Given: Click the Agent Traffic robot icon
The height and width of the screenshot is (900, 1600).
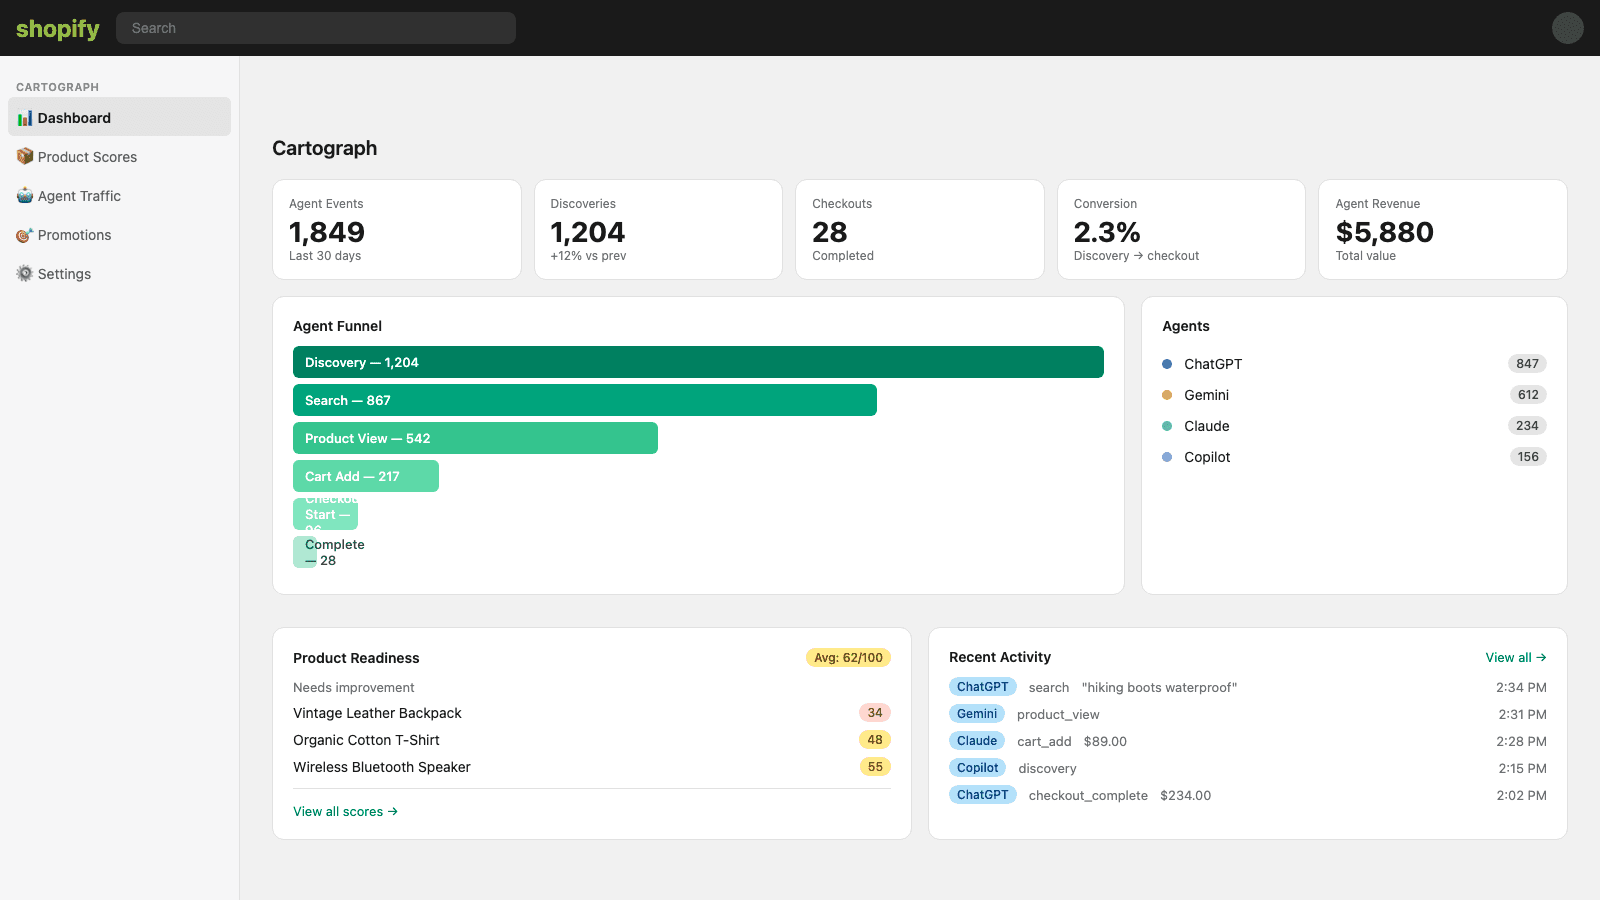Looking at the screenshot, I should tap(25, 196).
